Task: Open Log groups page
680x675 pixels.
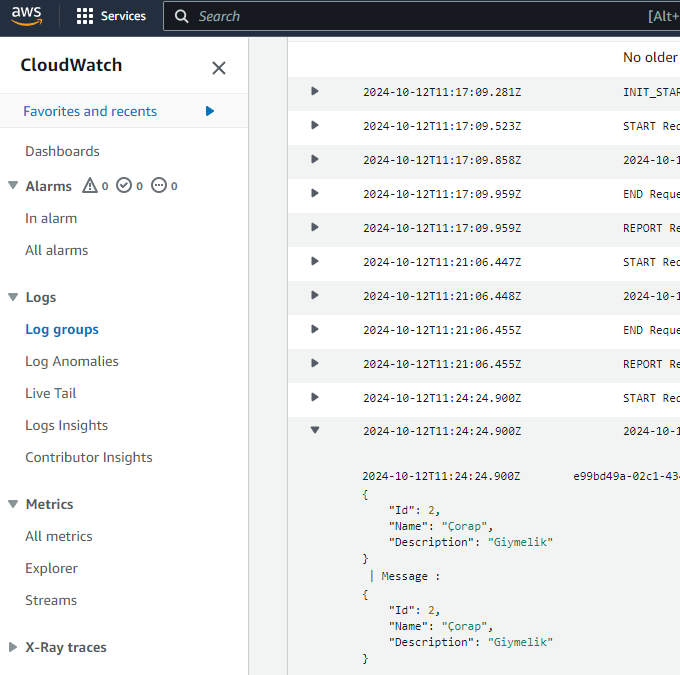Action: click(62, 329)
